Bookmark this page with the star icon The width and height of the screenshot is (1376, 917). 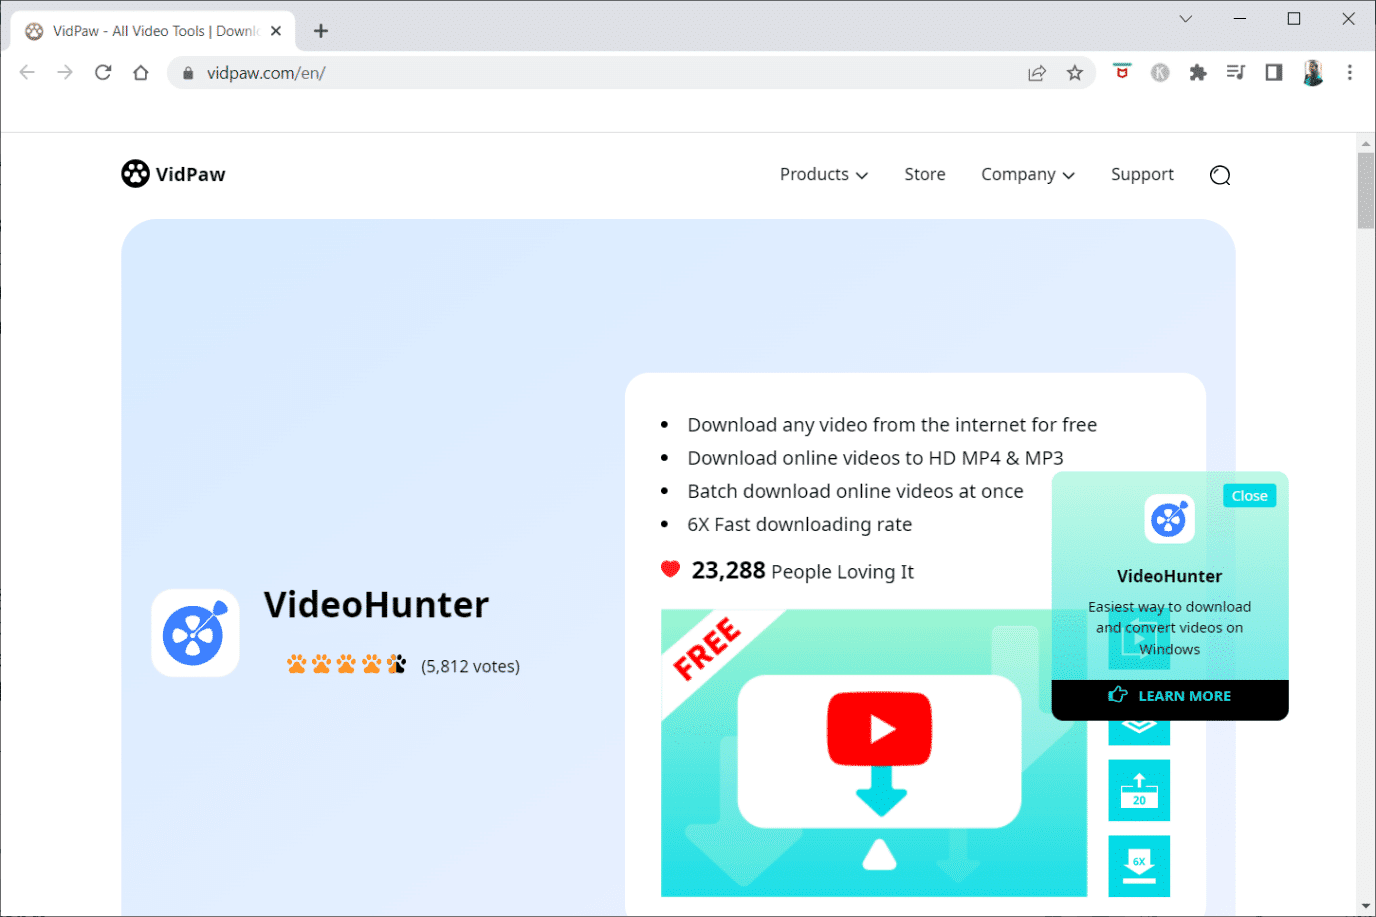click(1075, 73)
